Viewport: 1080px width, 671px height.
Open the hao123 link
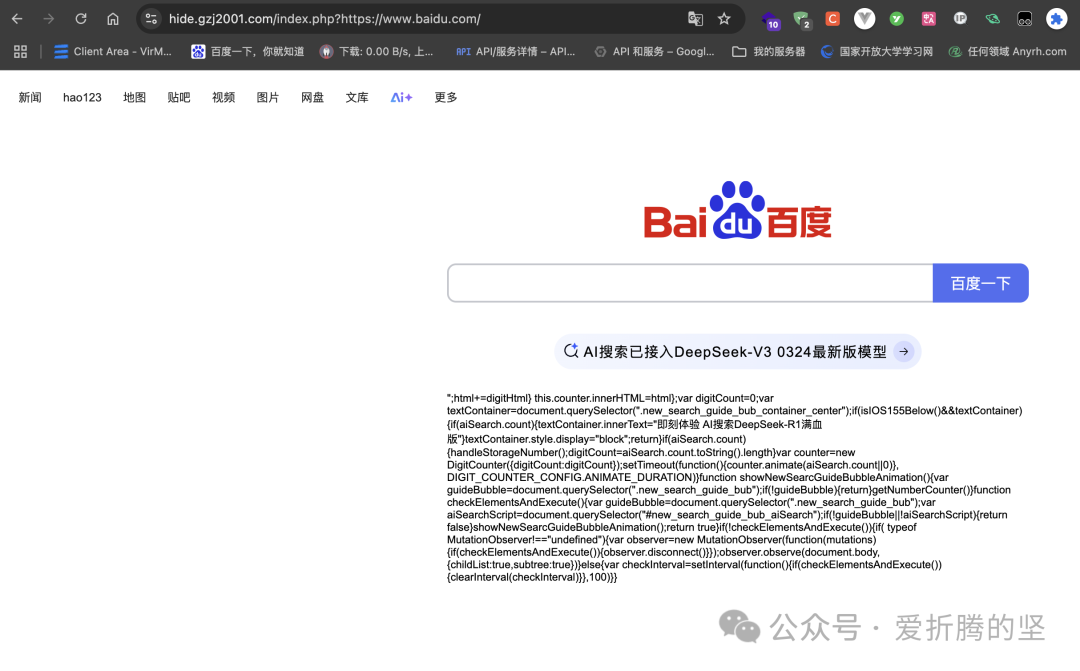tap(82, 98)
